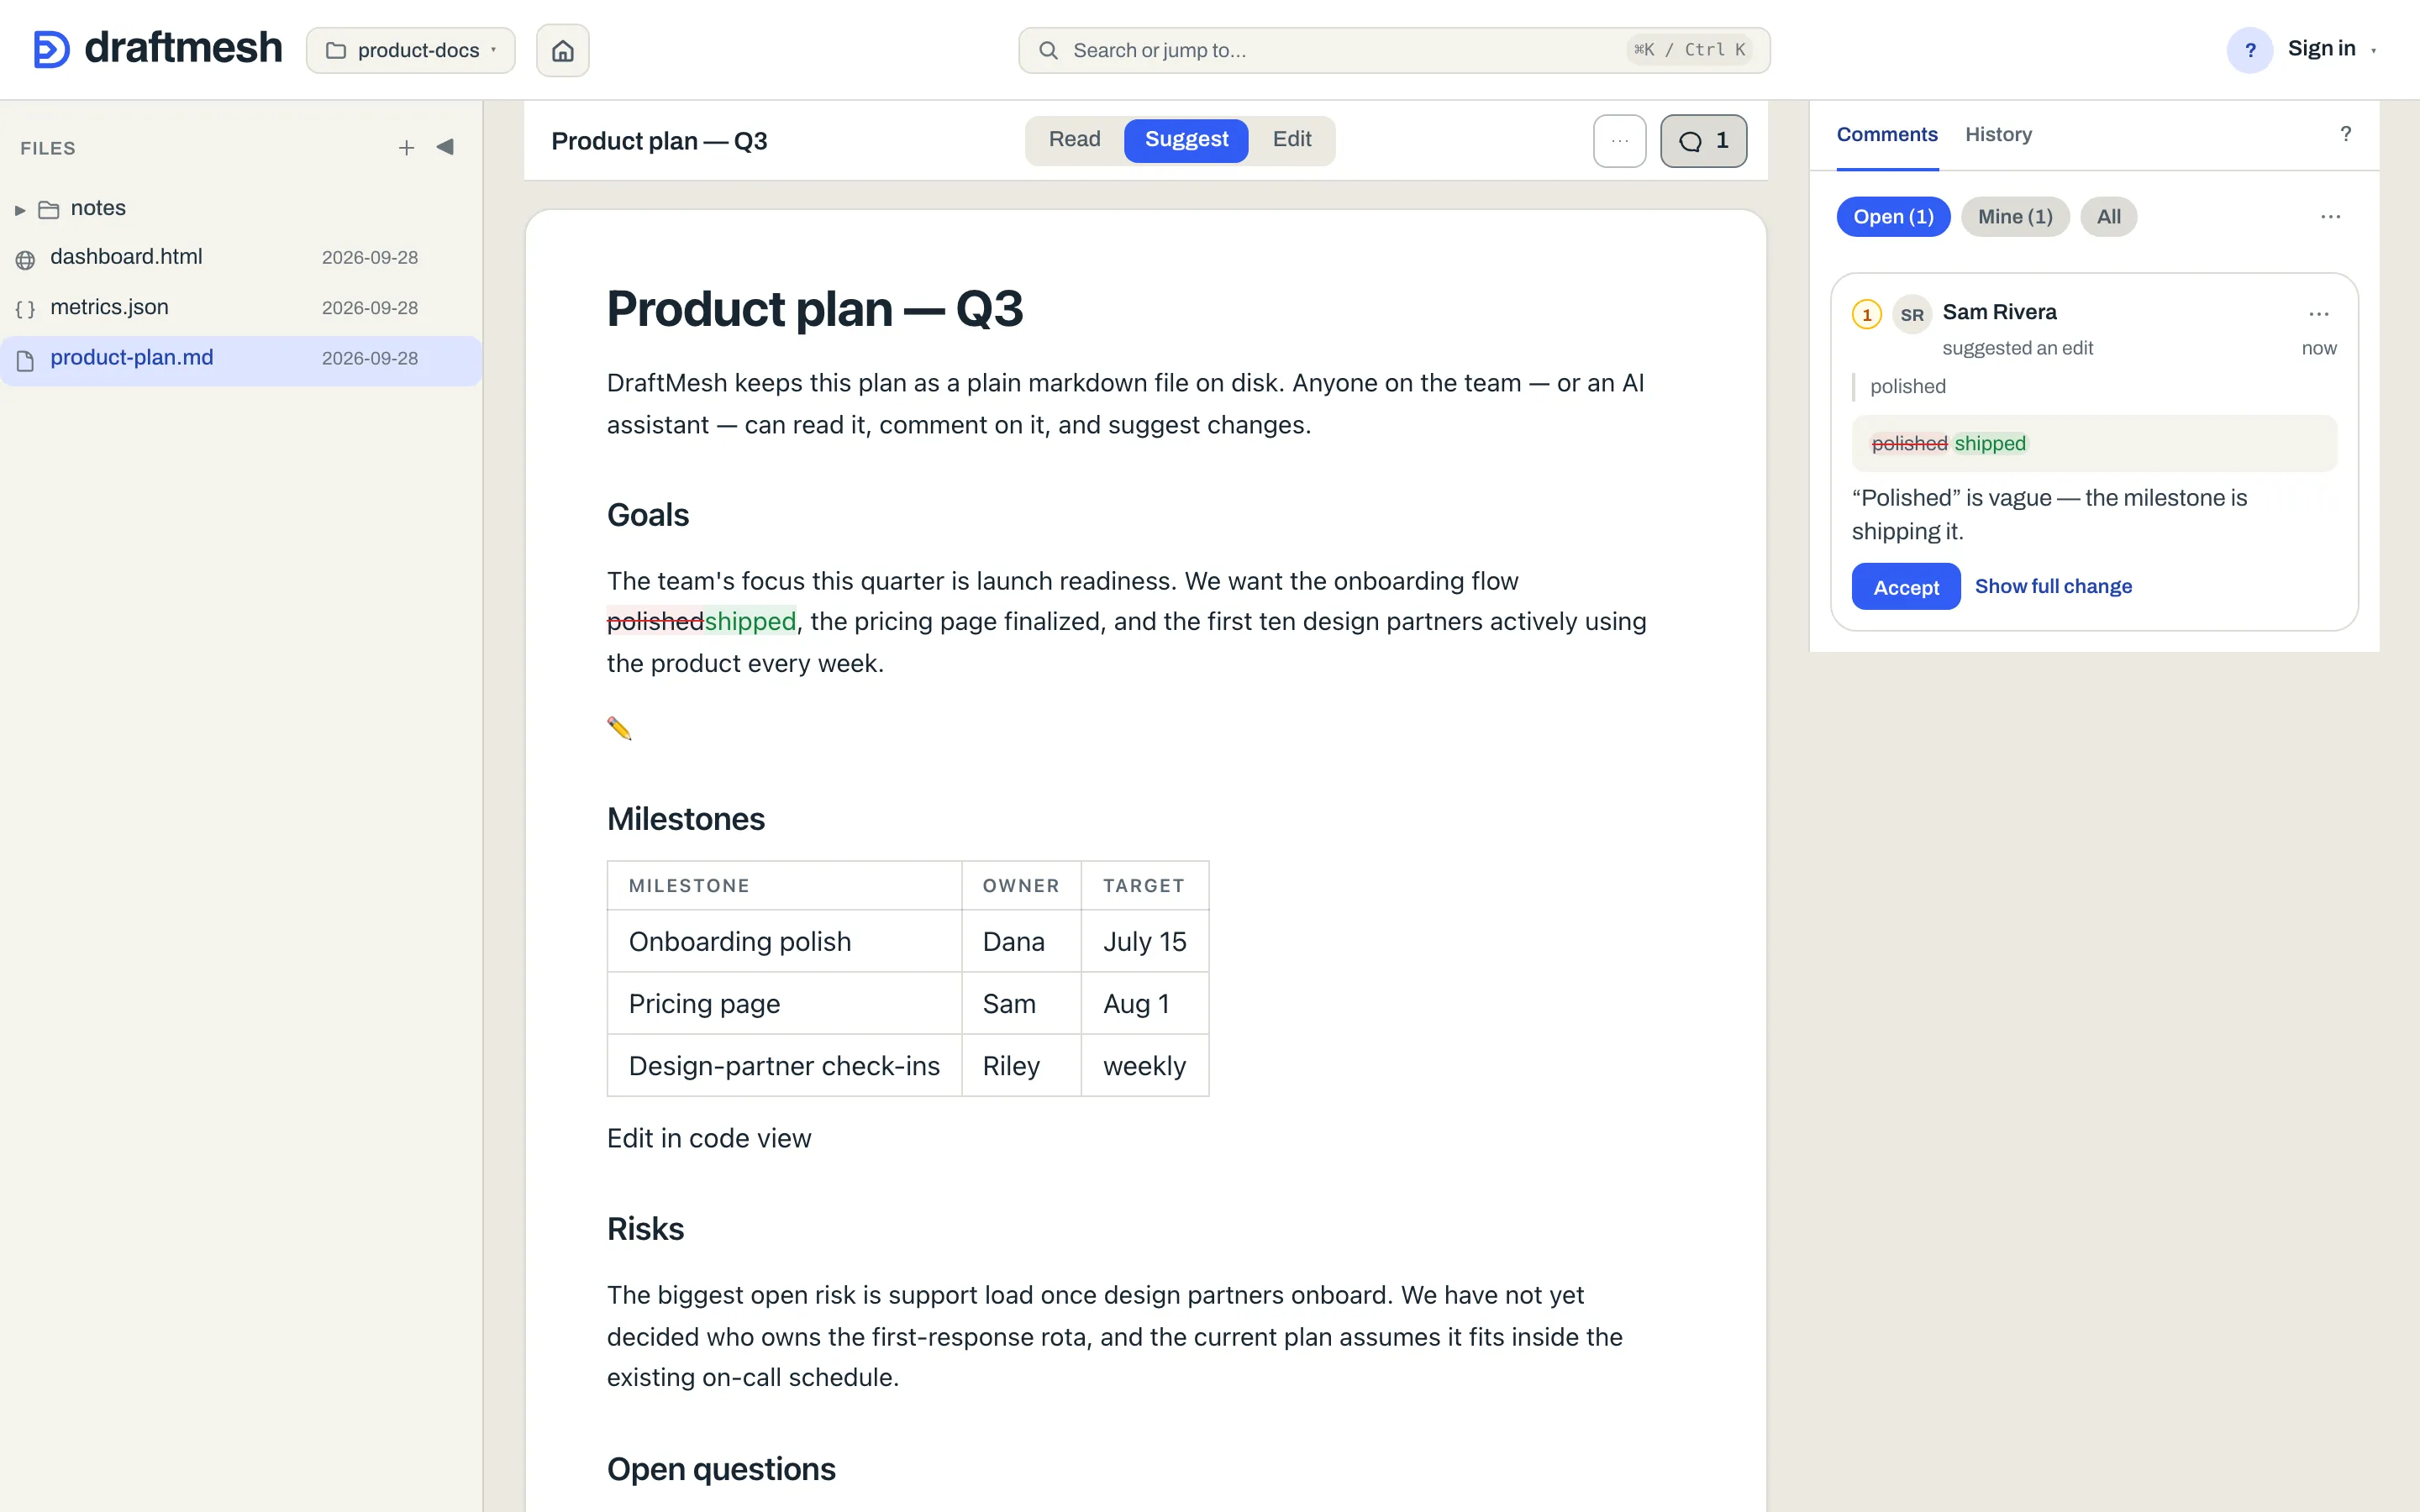Go to the home page icon
Viewport: 2420px width, 1512px height.
[x=563, y=50]
